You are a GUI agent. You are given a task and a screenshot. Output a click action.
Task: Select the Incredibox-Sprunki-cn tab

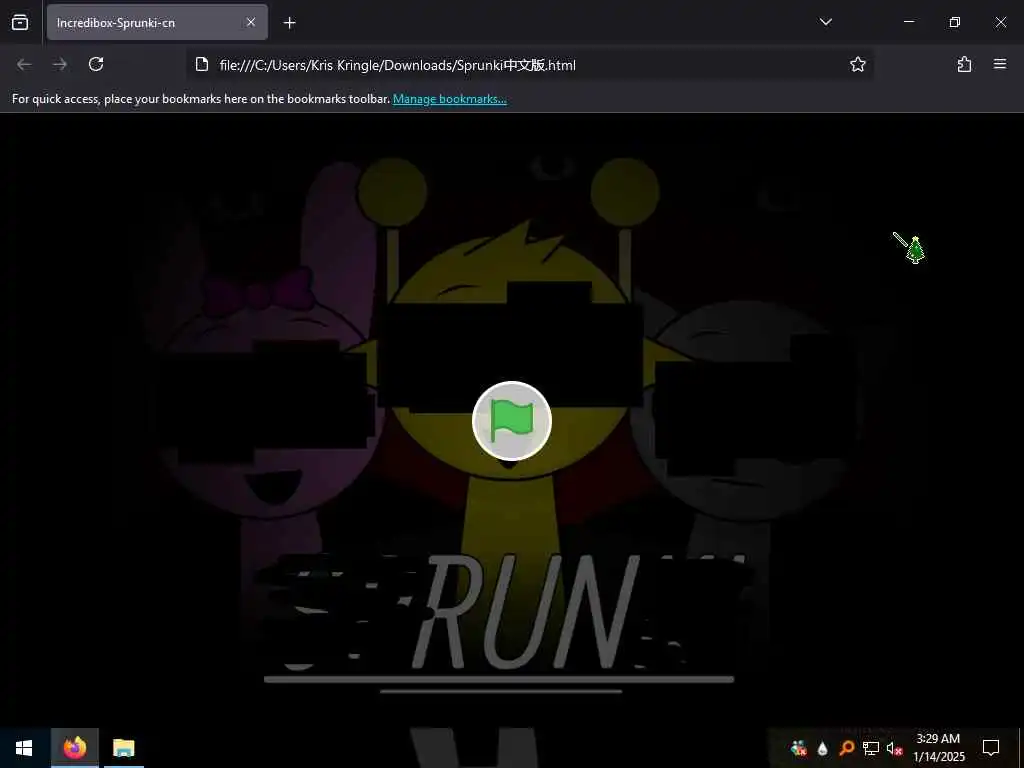157,22
